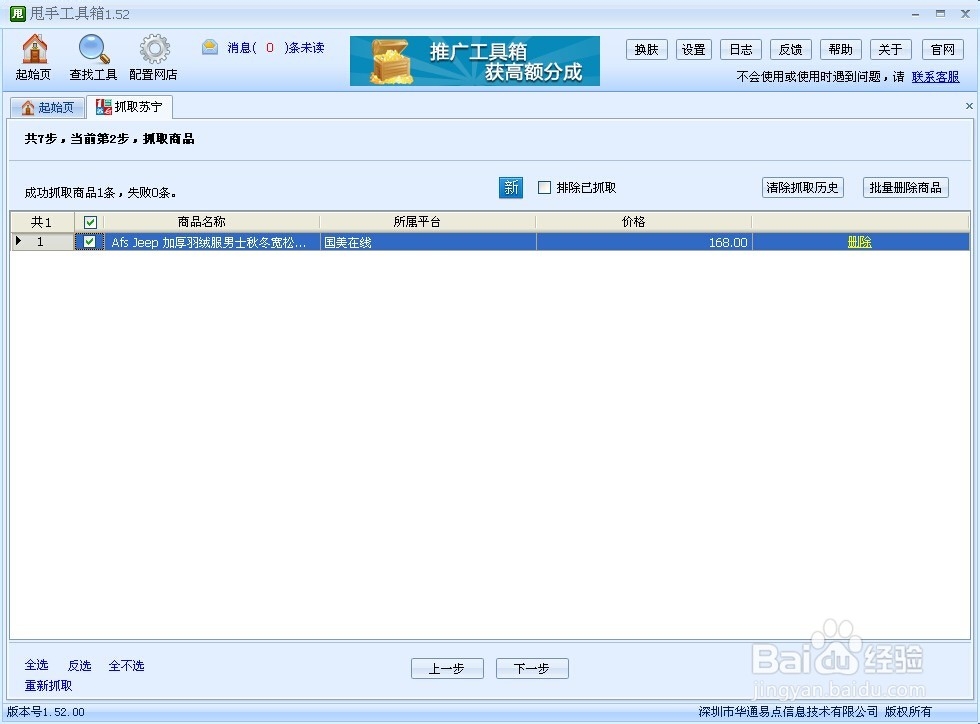Screen dimensions: 980x724
Task: Toggle the select-all checkbox in table header
Action: click(89, 221)
